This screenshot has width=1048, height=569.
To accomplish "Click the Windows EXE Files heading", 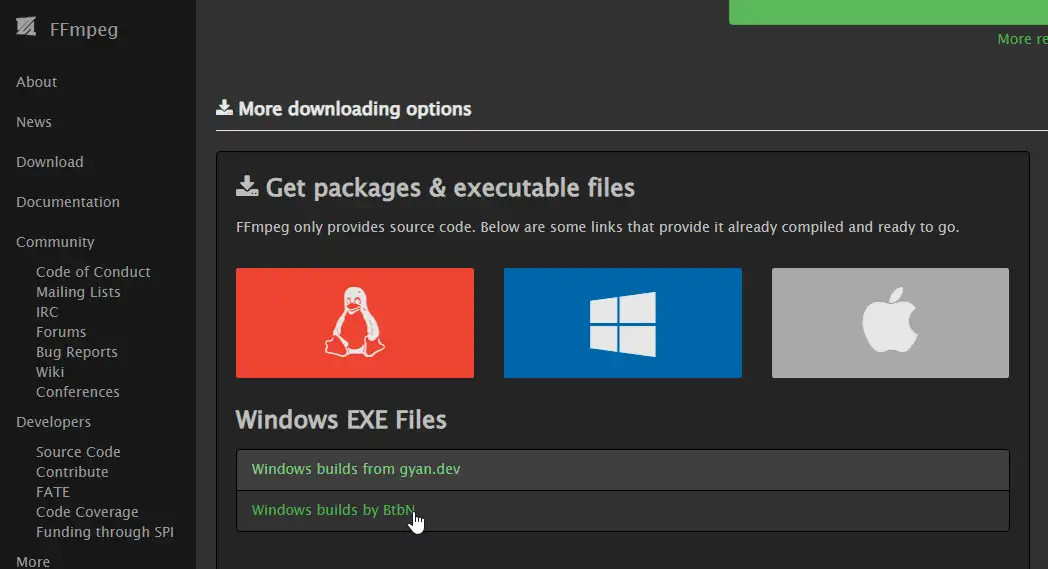I will point(341,420).
